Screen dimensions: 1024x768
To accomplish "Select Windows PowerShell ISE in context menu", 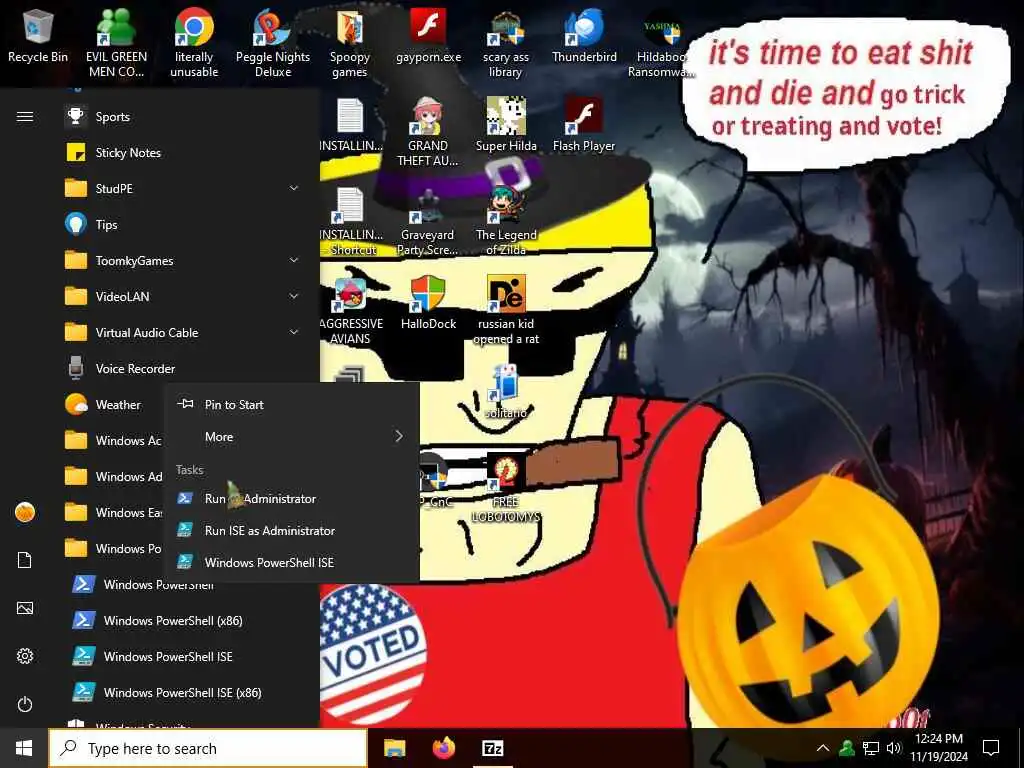I will (x=292, y=562).
